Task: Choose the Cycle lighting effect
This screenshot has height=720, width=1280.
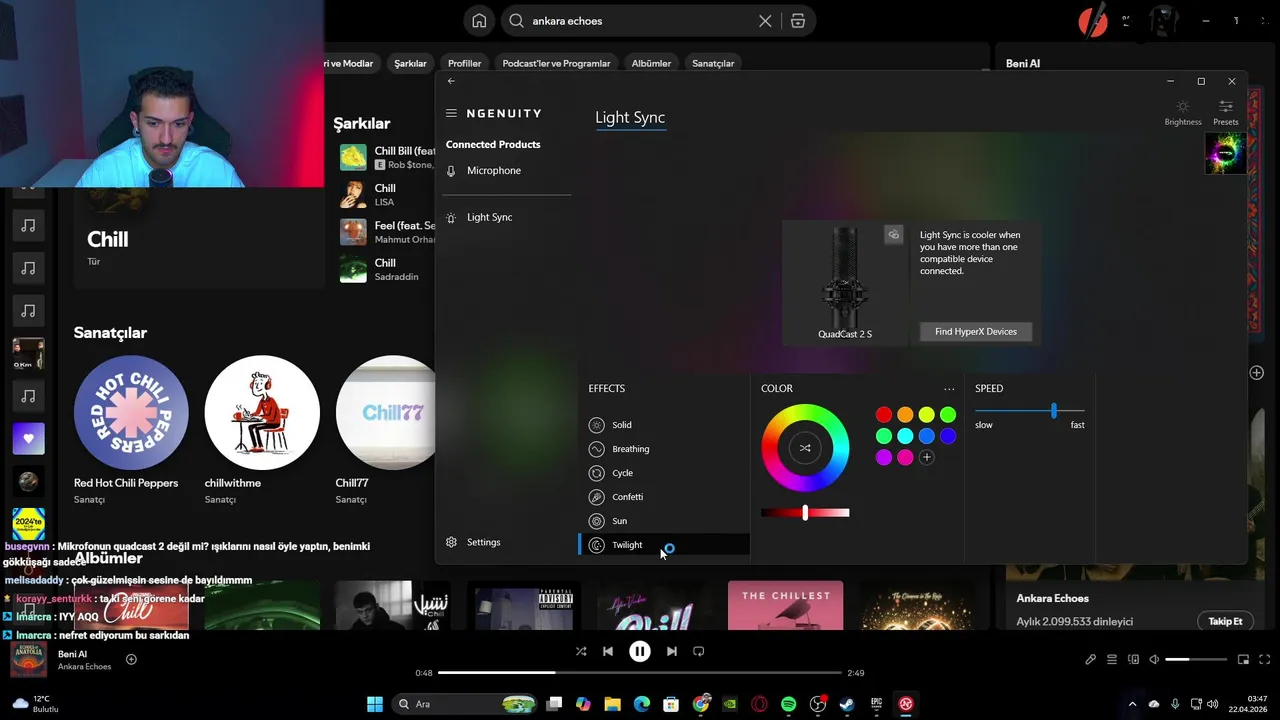Action: [664, 473]
